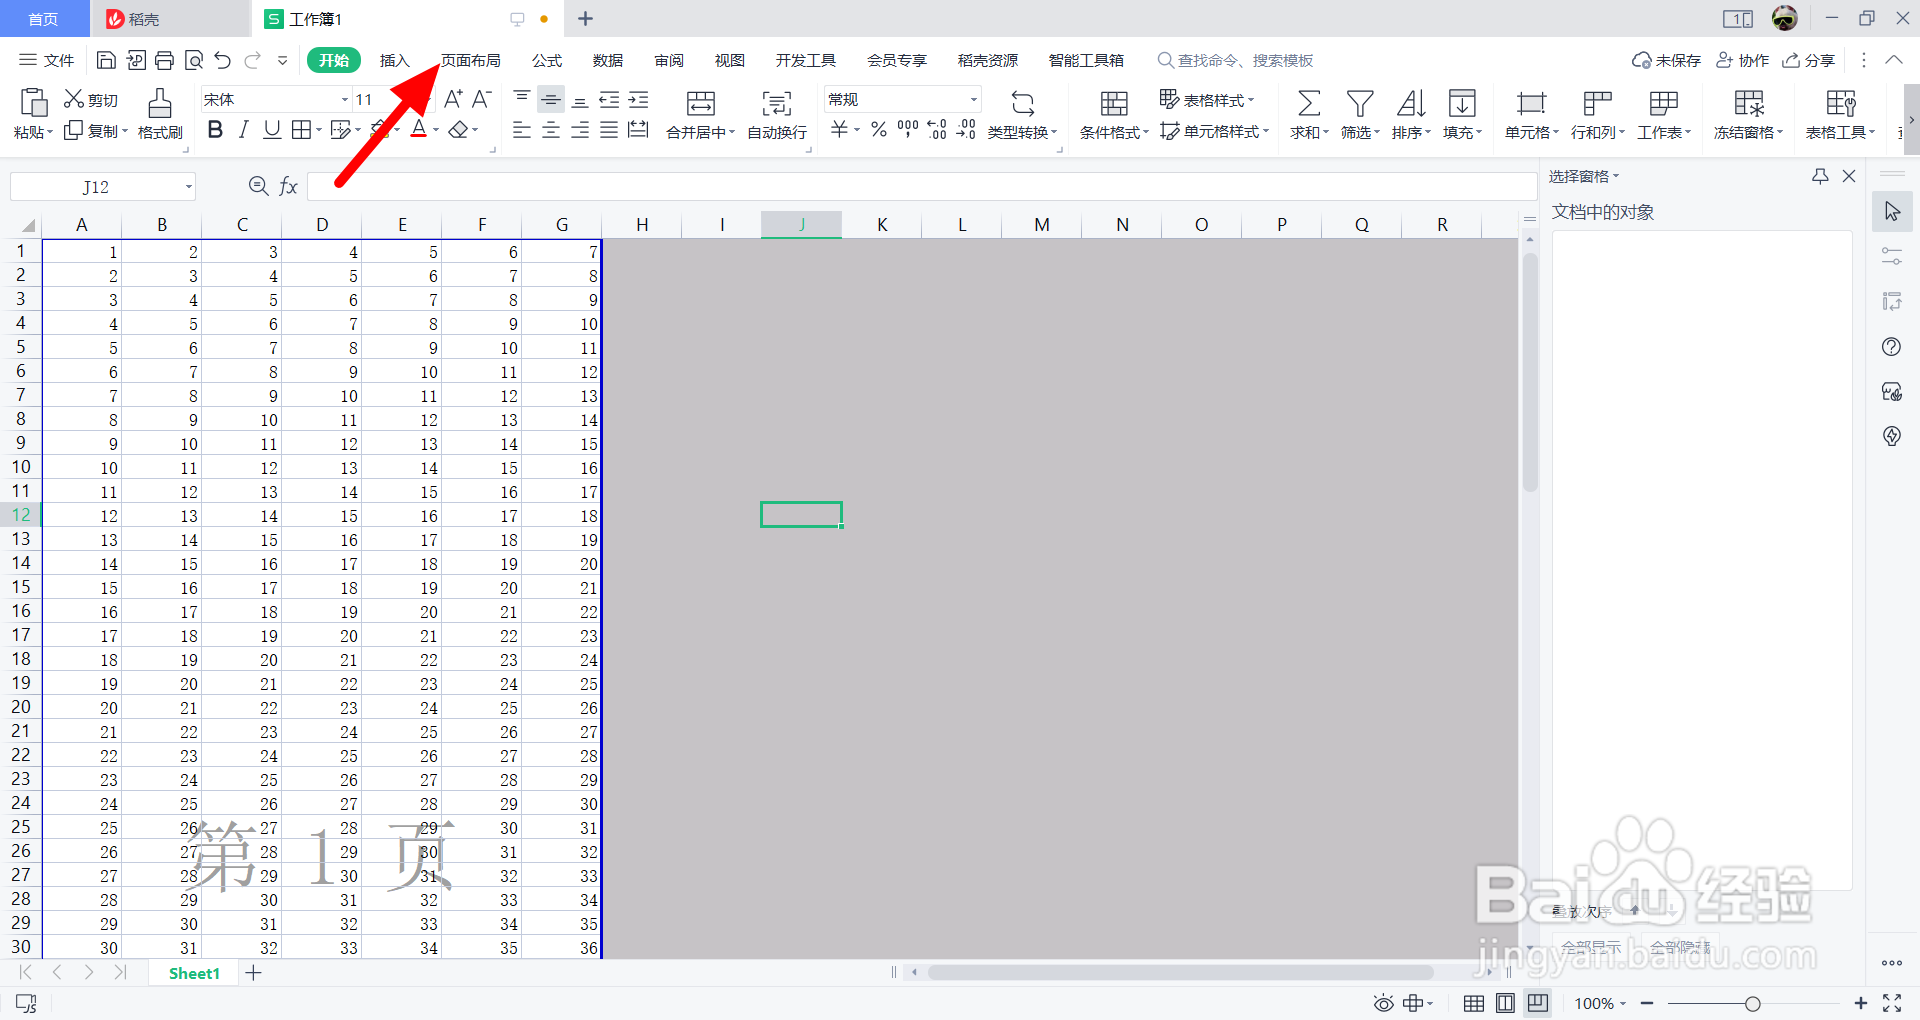Click the Filter (筛选) funnel icon
1920x1020 pixels.
(1360, 103)
